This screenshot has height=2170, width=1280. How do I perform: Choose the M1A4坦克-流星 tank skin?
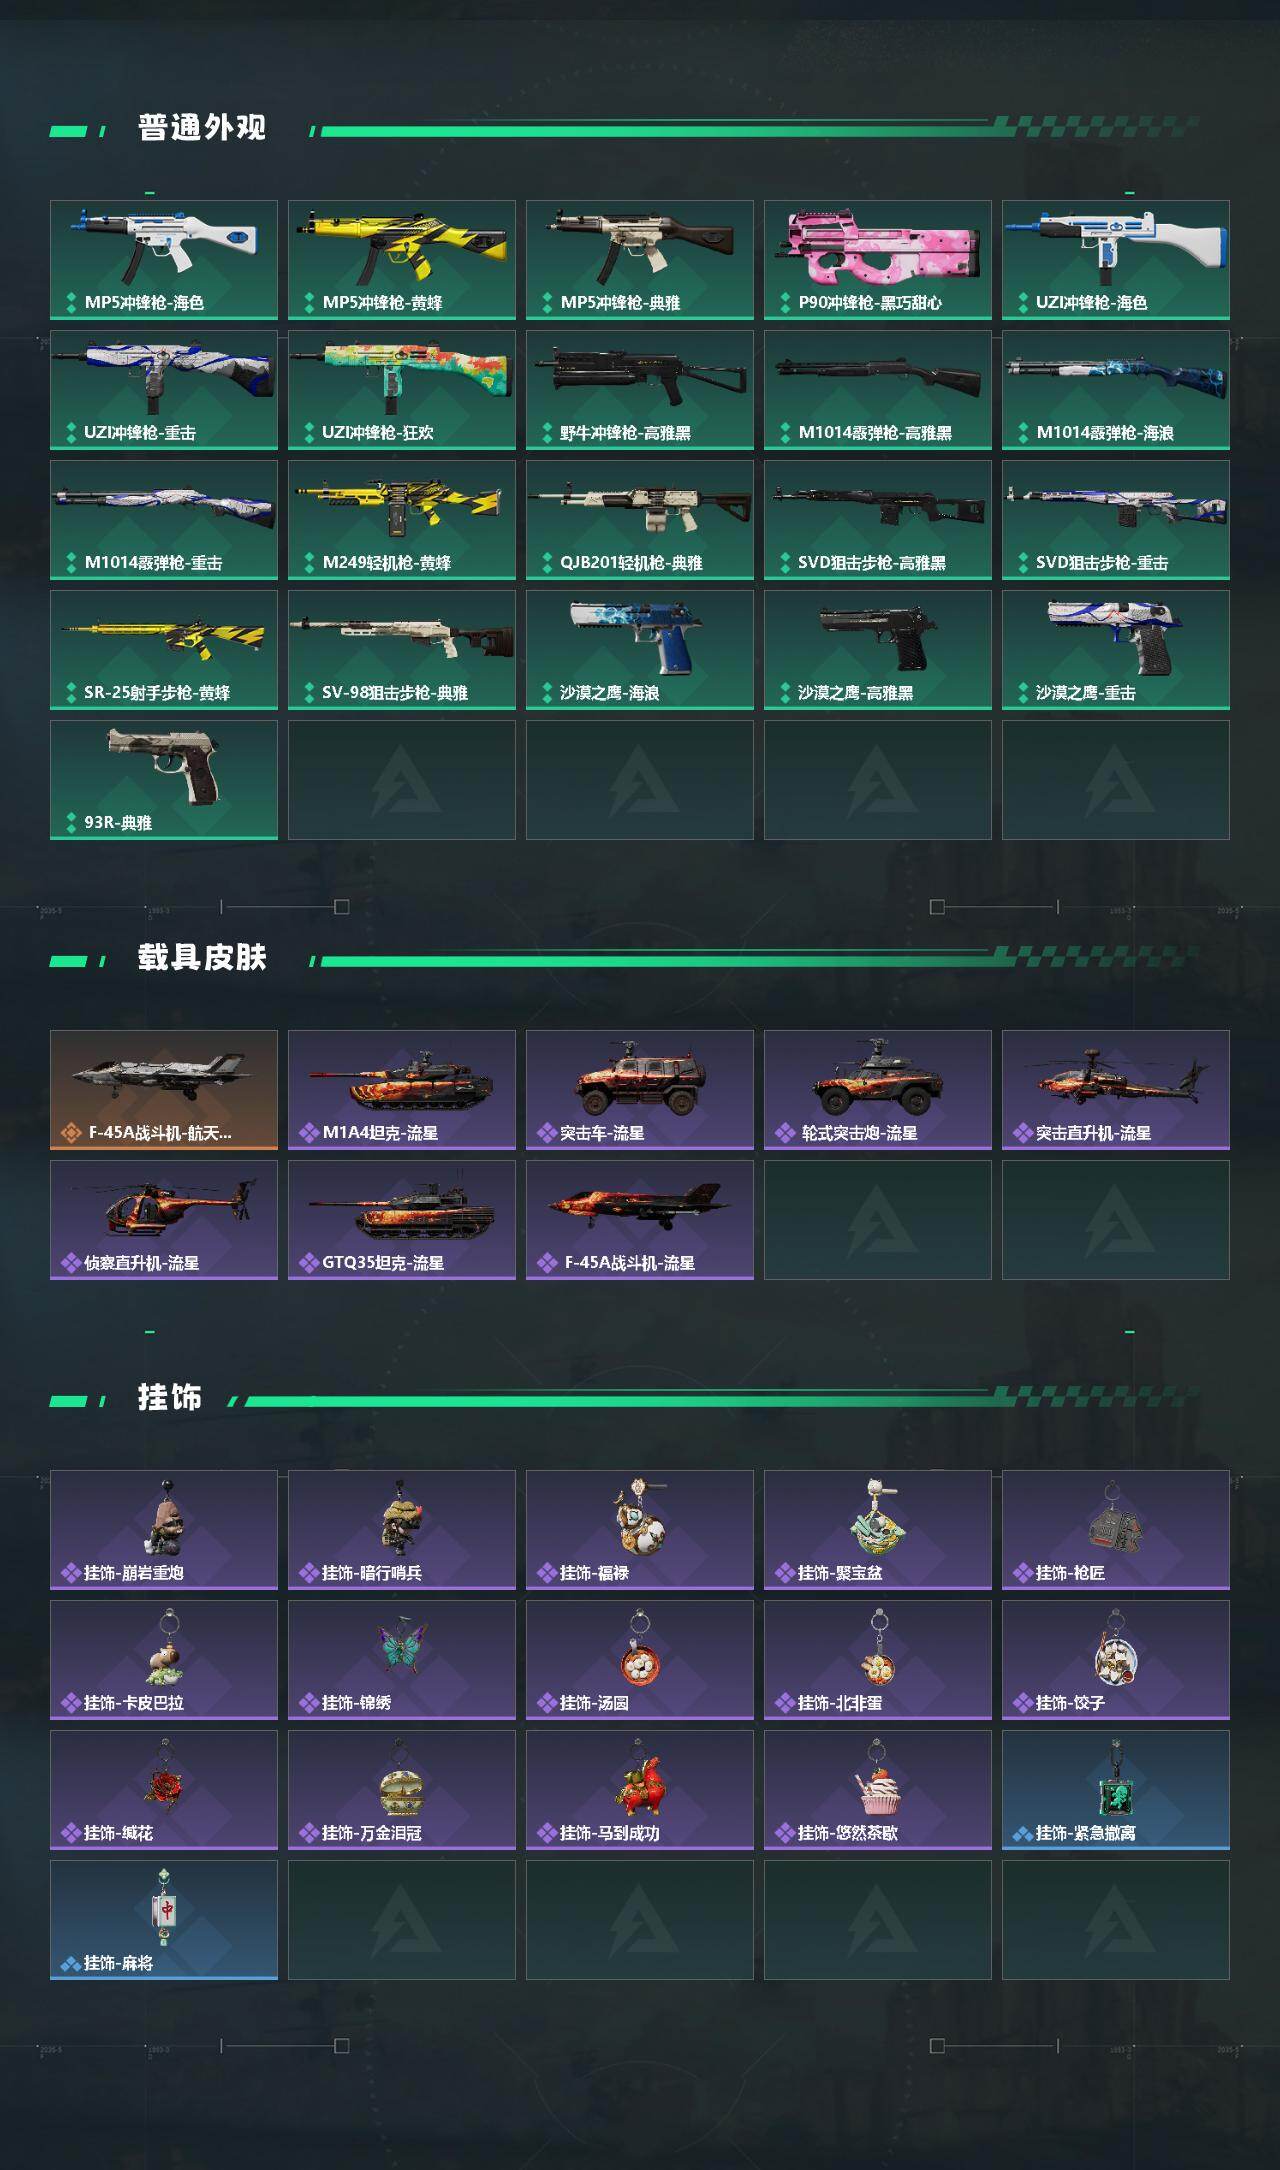pyautogui.click(x=402, y=1090)
